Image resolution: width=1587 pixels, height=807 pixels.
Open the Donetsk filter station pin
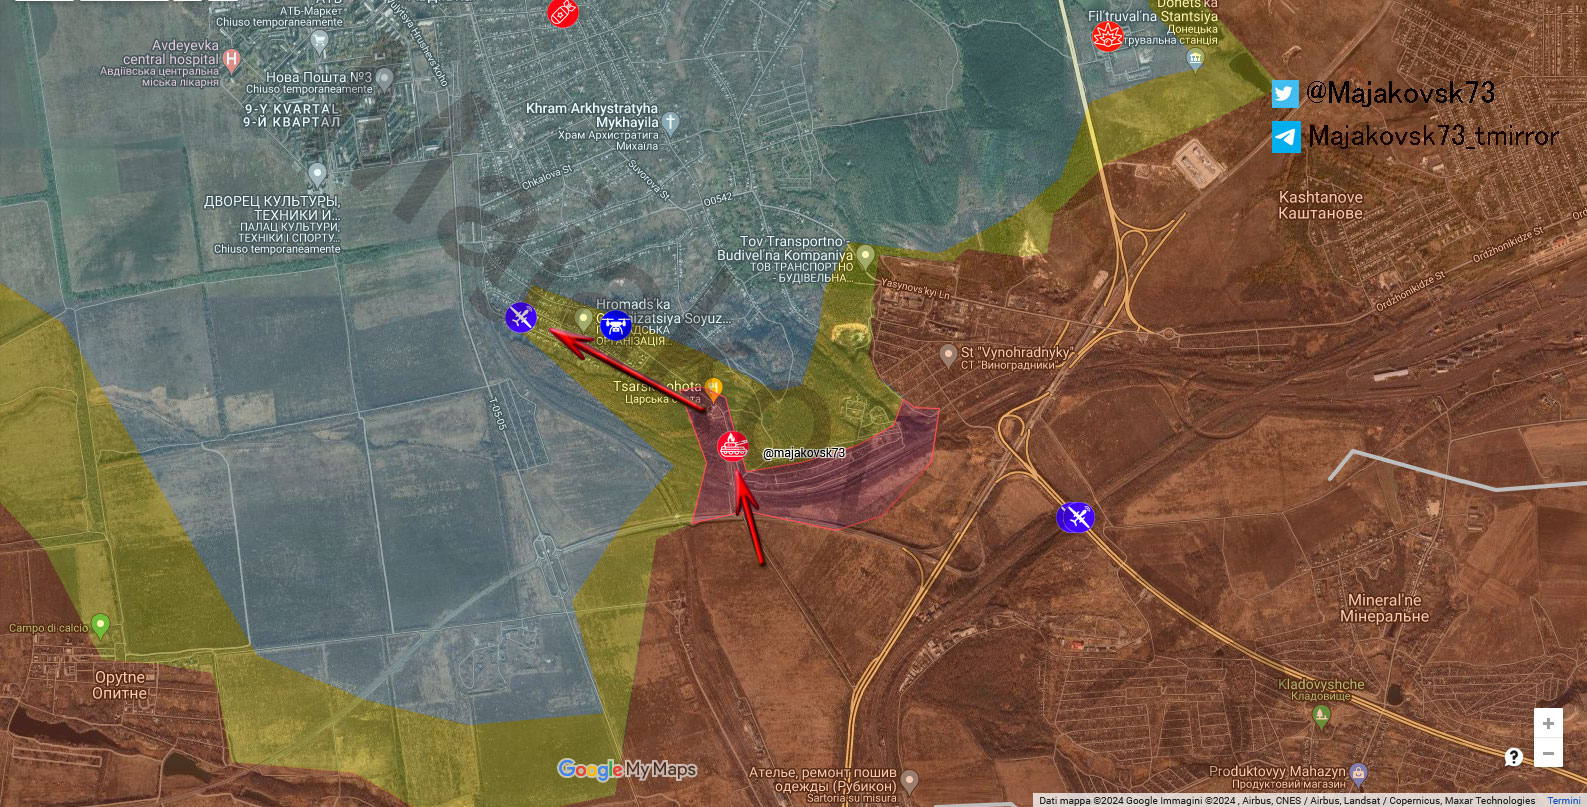point(1195,59)
